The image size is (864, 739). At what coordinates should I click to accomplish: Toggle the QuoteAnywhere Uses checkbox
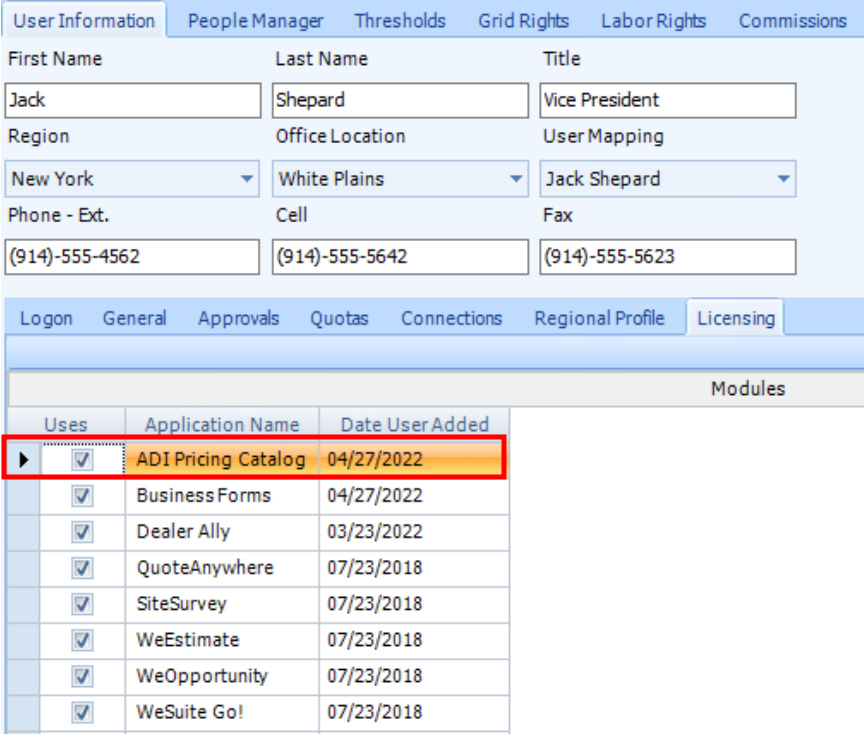pyautogui.click(x=82, y=568)
